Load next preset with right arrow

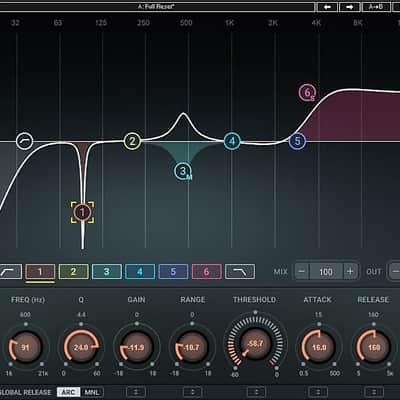coord(350,7)
